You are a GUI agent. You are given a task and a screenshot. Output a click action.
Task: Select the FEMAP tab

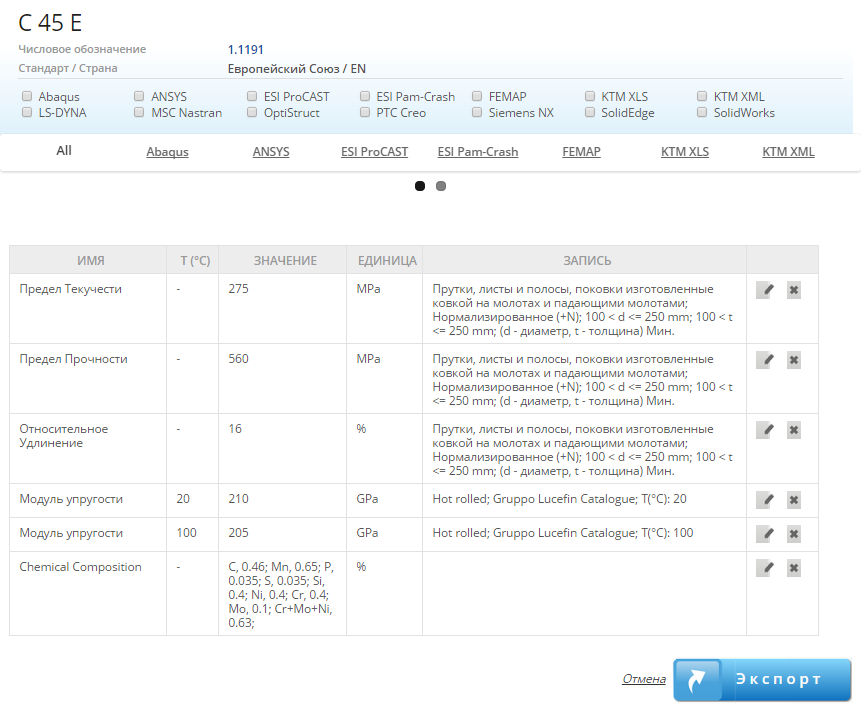coord(582,152)
